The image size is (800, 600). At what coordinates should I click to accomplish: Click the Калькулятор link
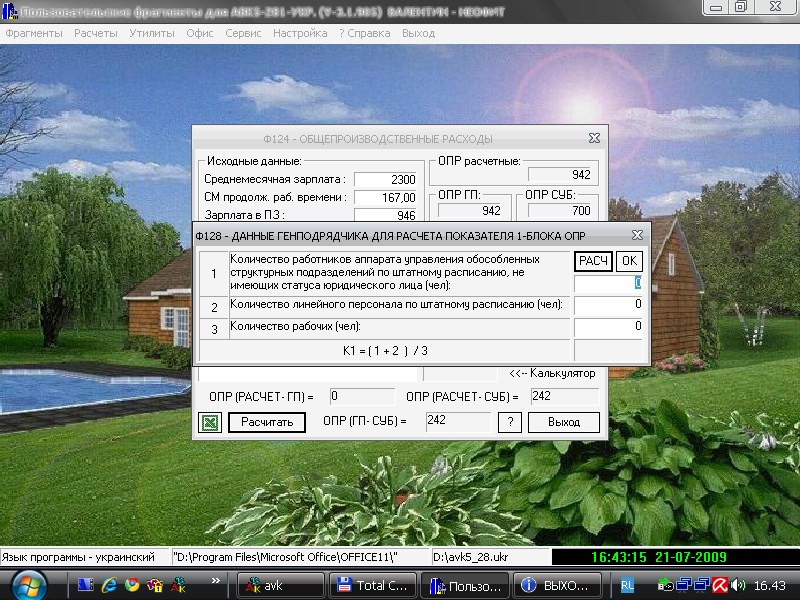point(552,373)
